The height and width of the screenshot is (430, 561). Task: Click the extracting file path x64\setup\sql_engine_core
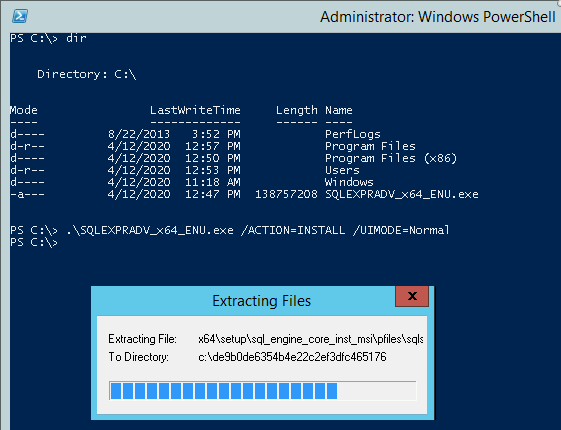point(311,339)
